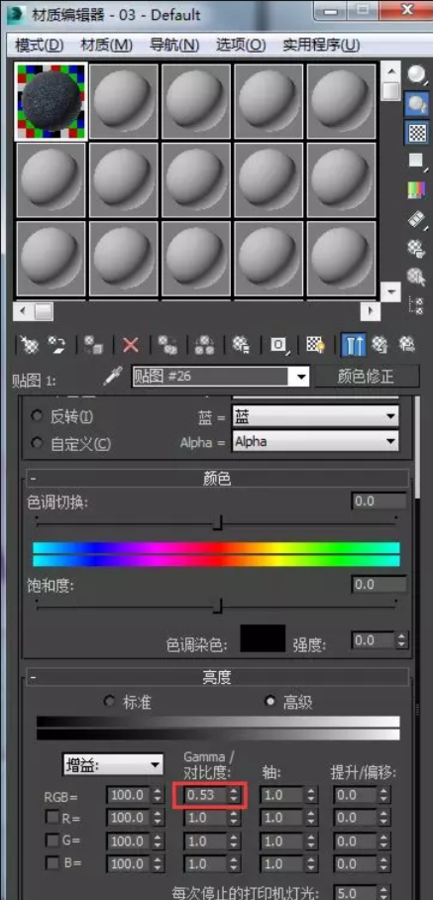This screenshot has width=433, height=900.
Task: Click the 色调切换 value field
Action: [x=379, y=501]
